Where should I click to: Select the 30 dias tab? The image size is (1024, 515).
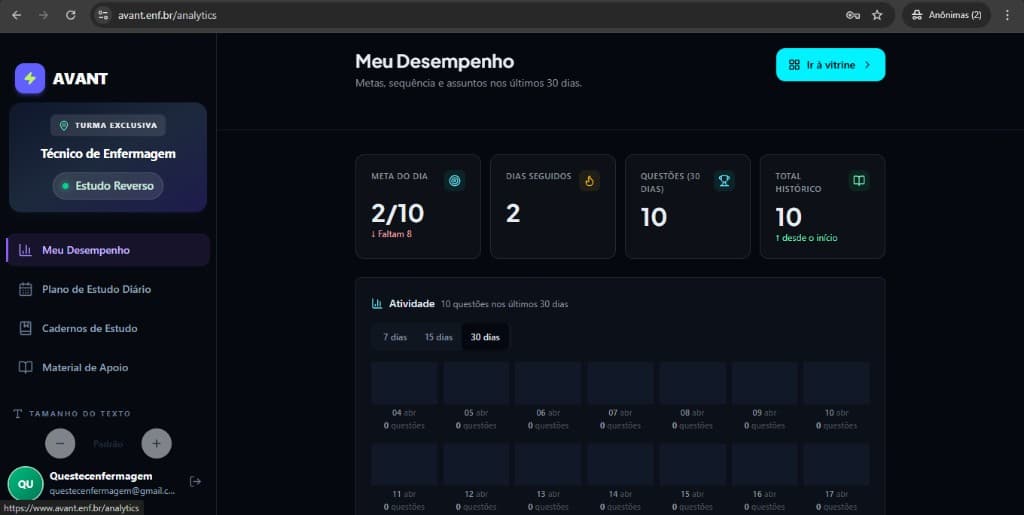[x=485, y=337]
